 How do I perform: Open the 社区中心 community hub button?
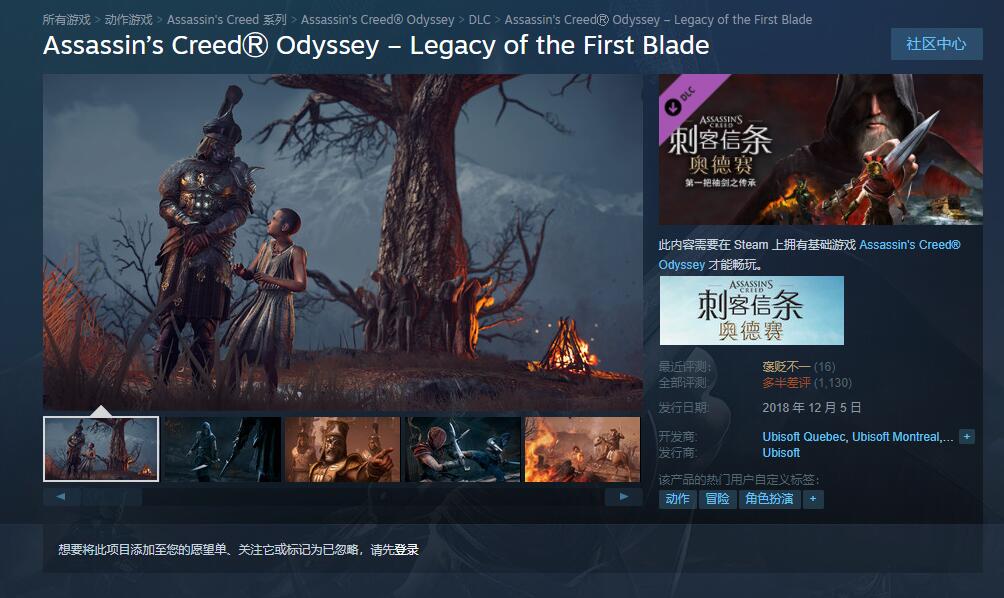(936, 44)
